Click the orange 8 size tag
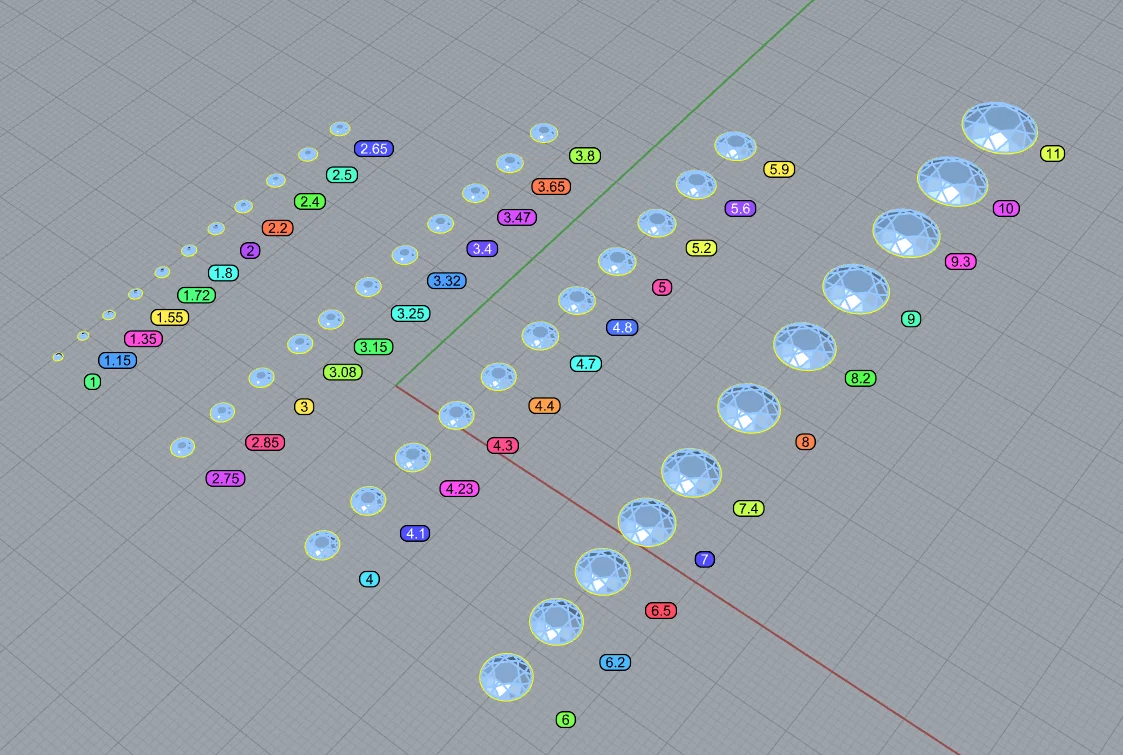 (x=805, y=441)
